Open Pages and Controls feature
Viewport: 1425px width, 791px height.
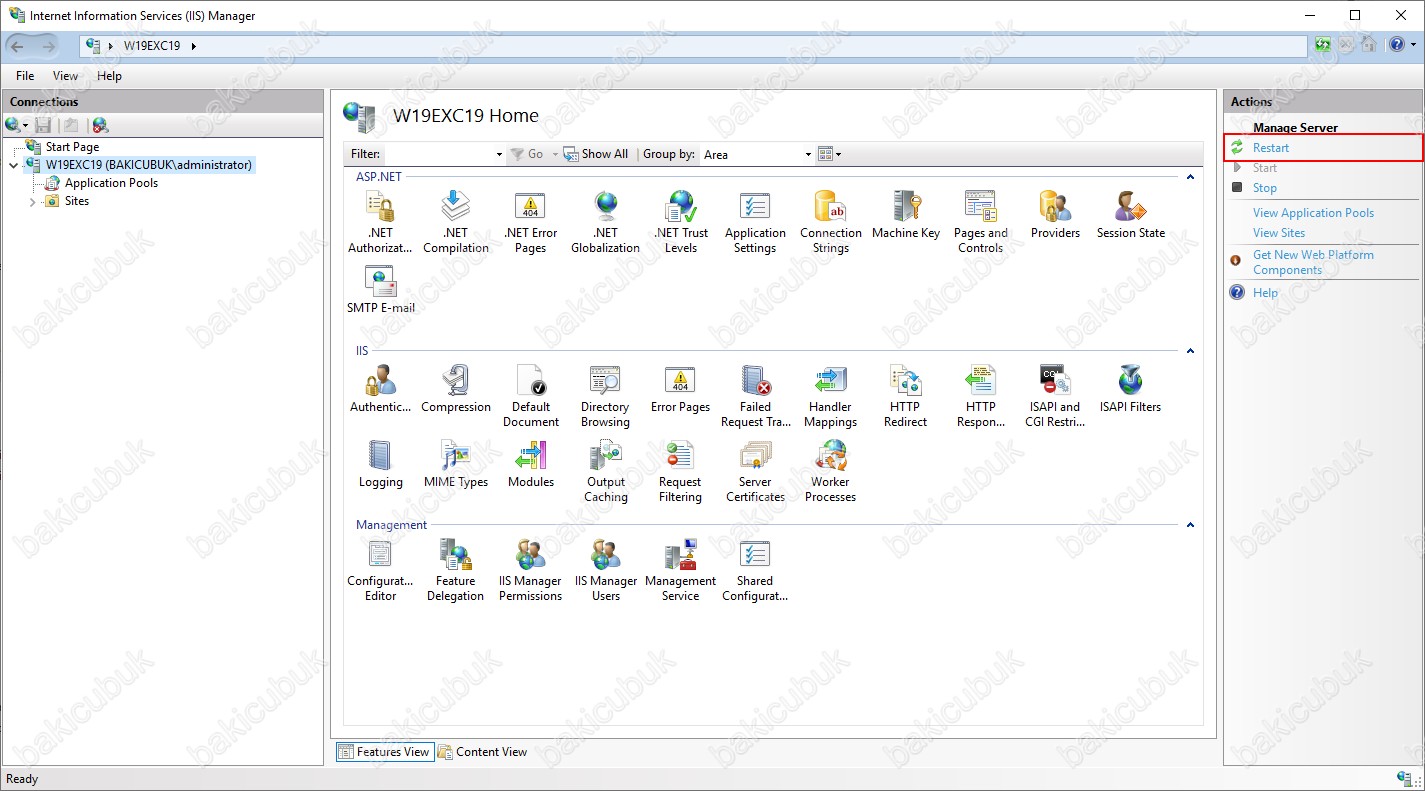[x=980, y=222]
